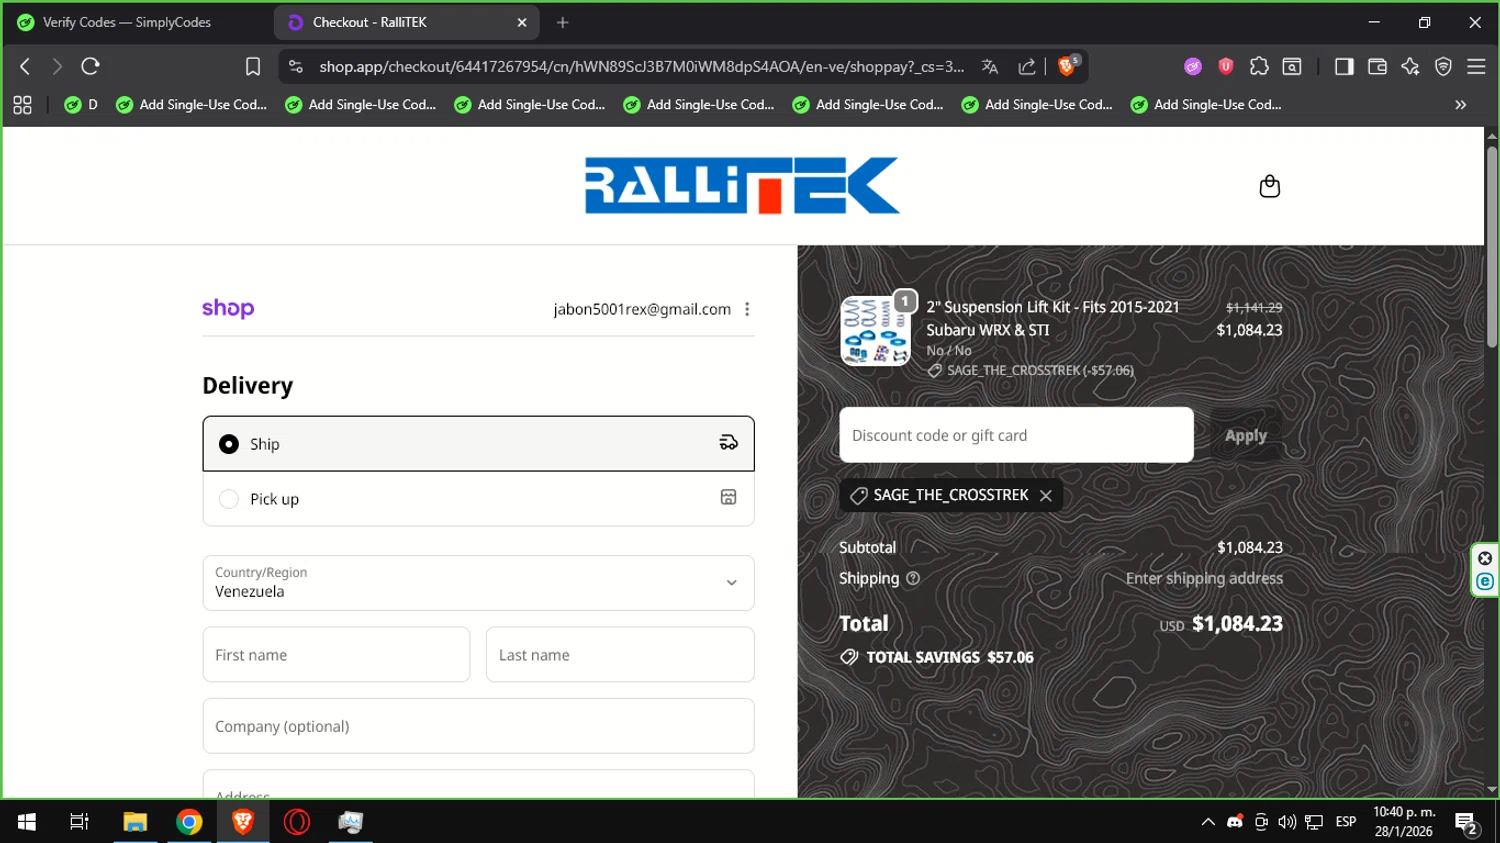Click the browser forward arrow
Viewport: 1500px width, 843px height.
[57, 66]
